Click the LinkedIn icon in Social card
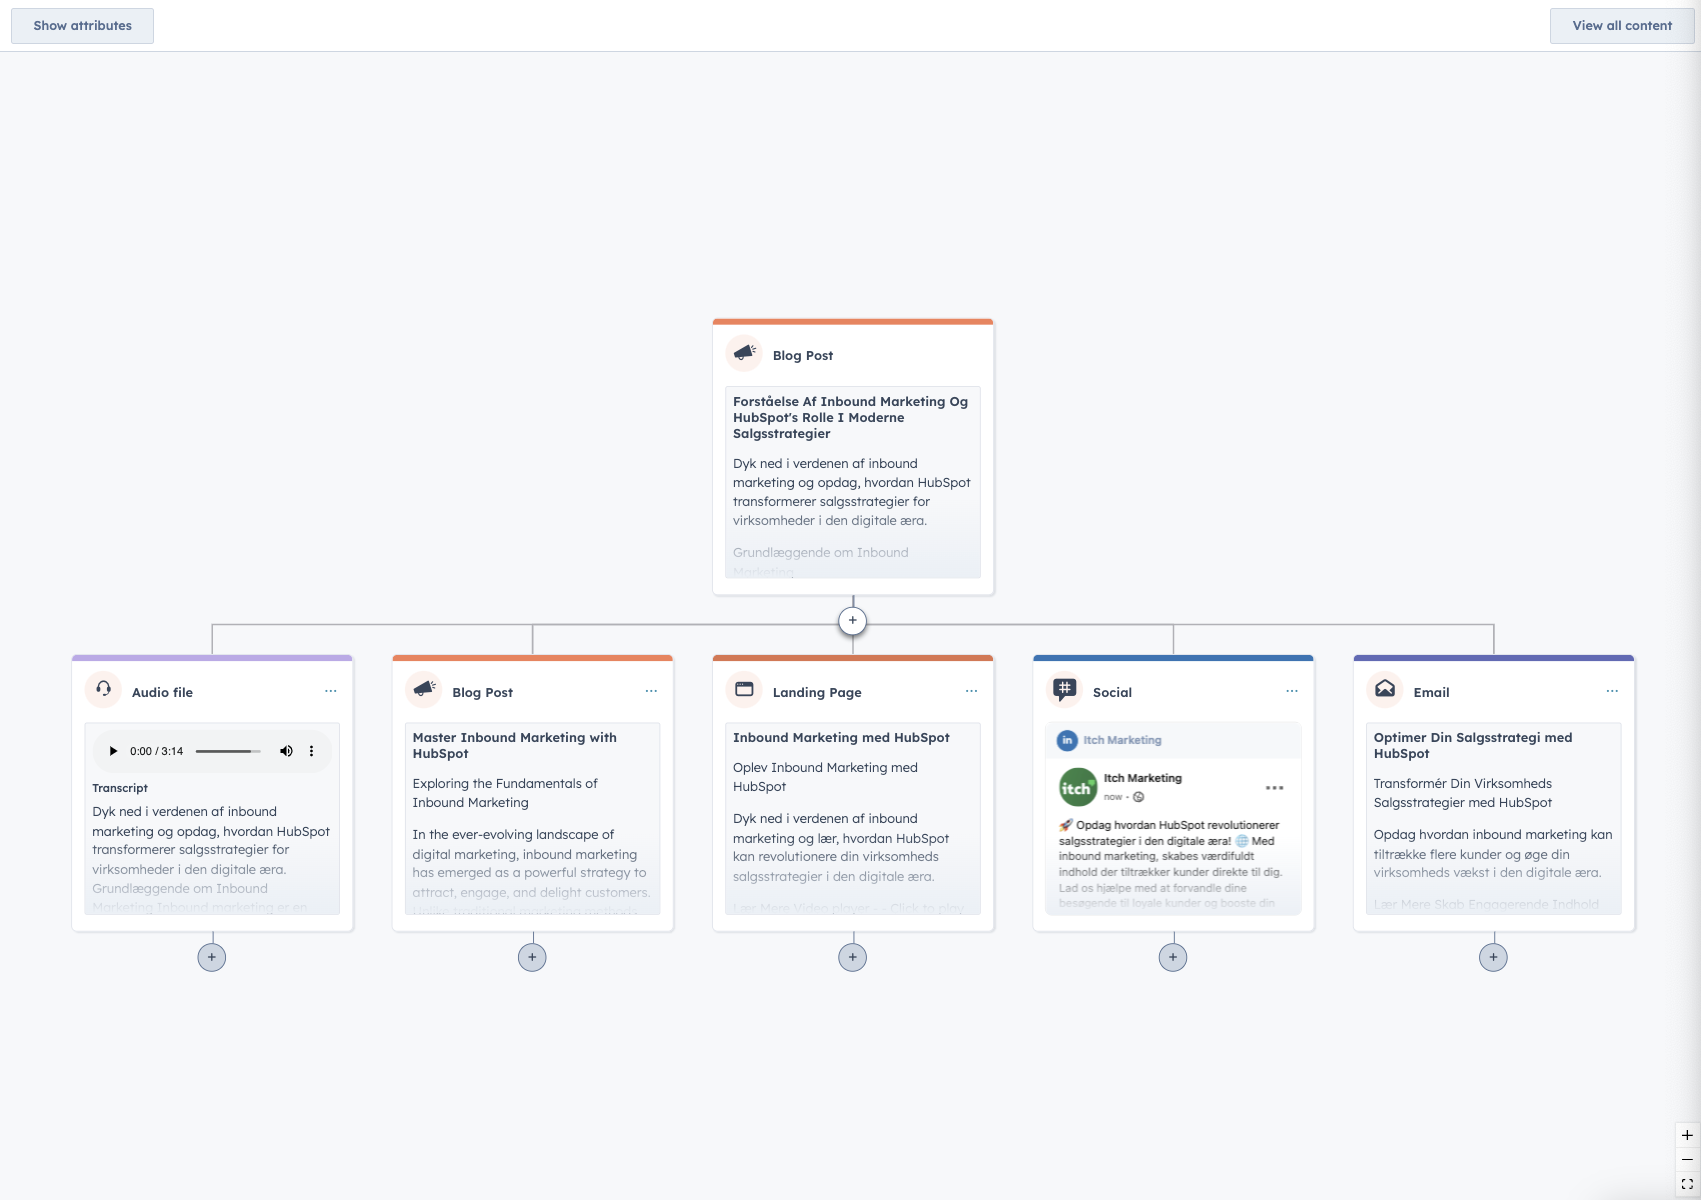 coord(1067,740)
